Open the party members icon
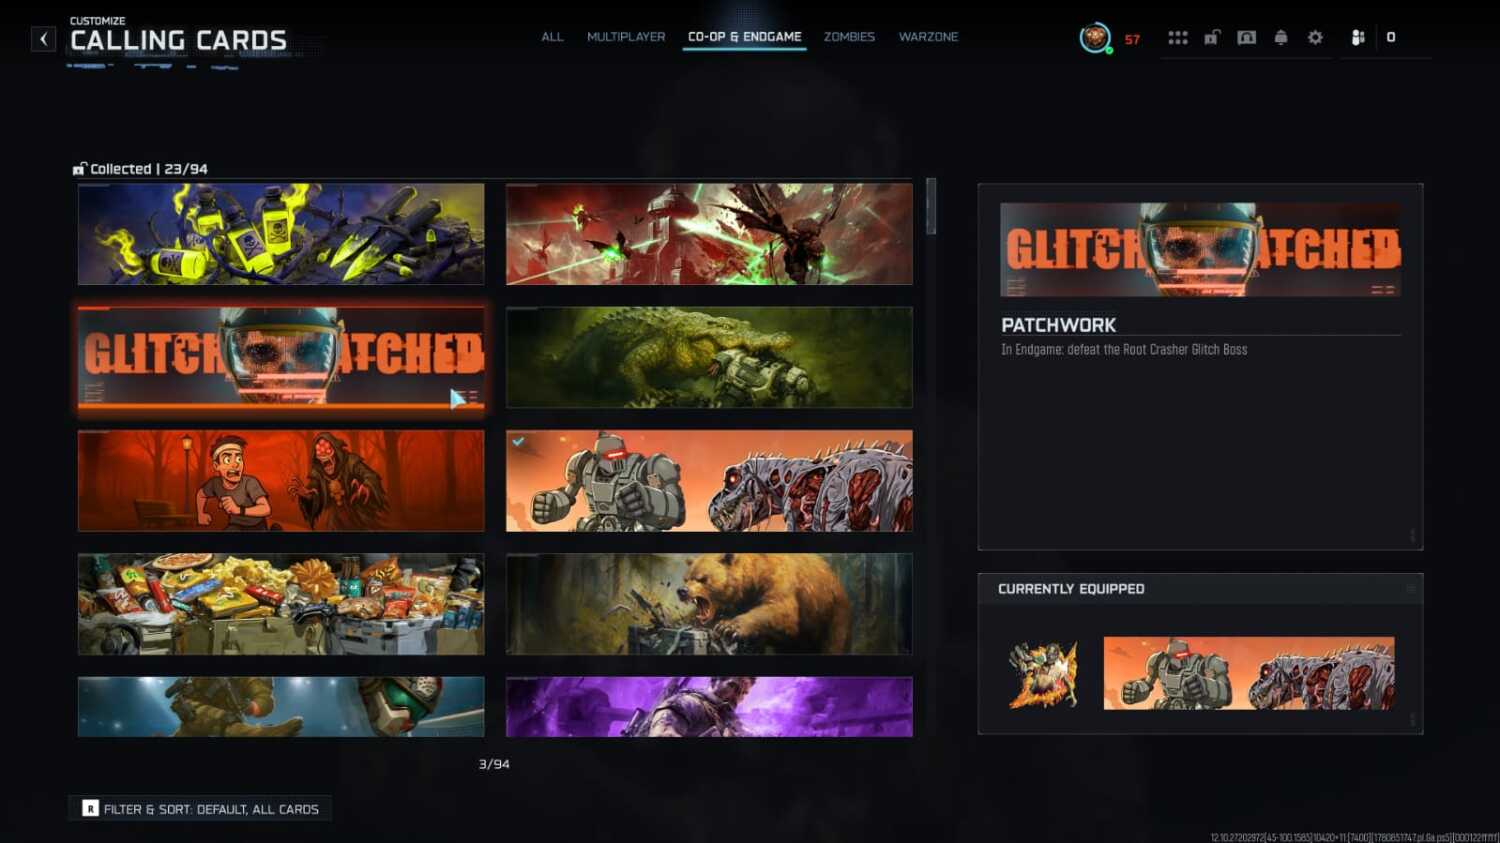 tap(1358, 38)
